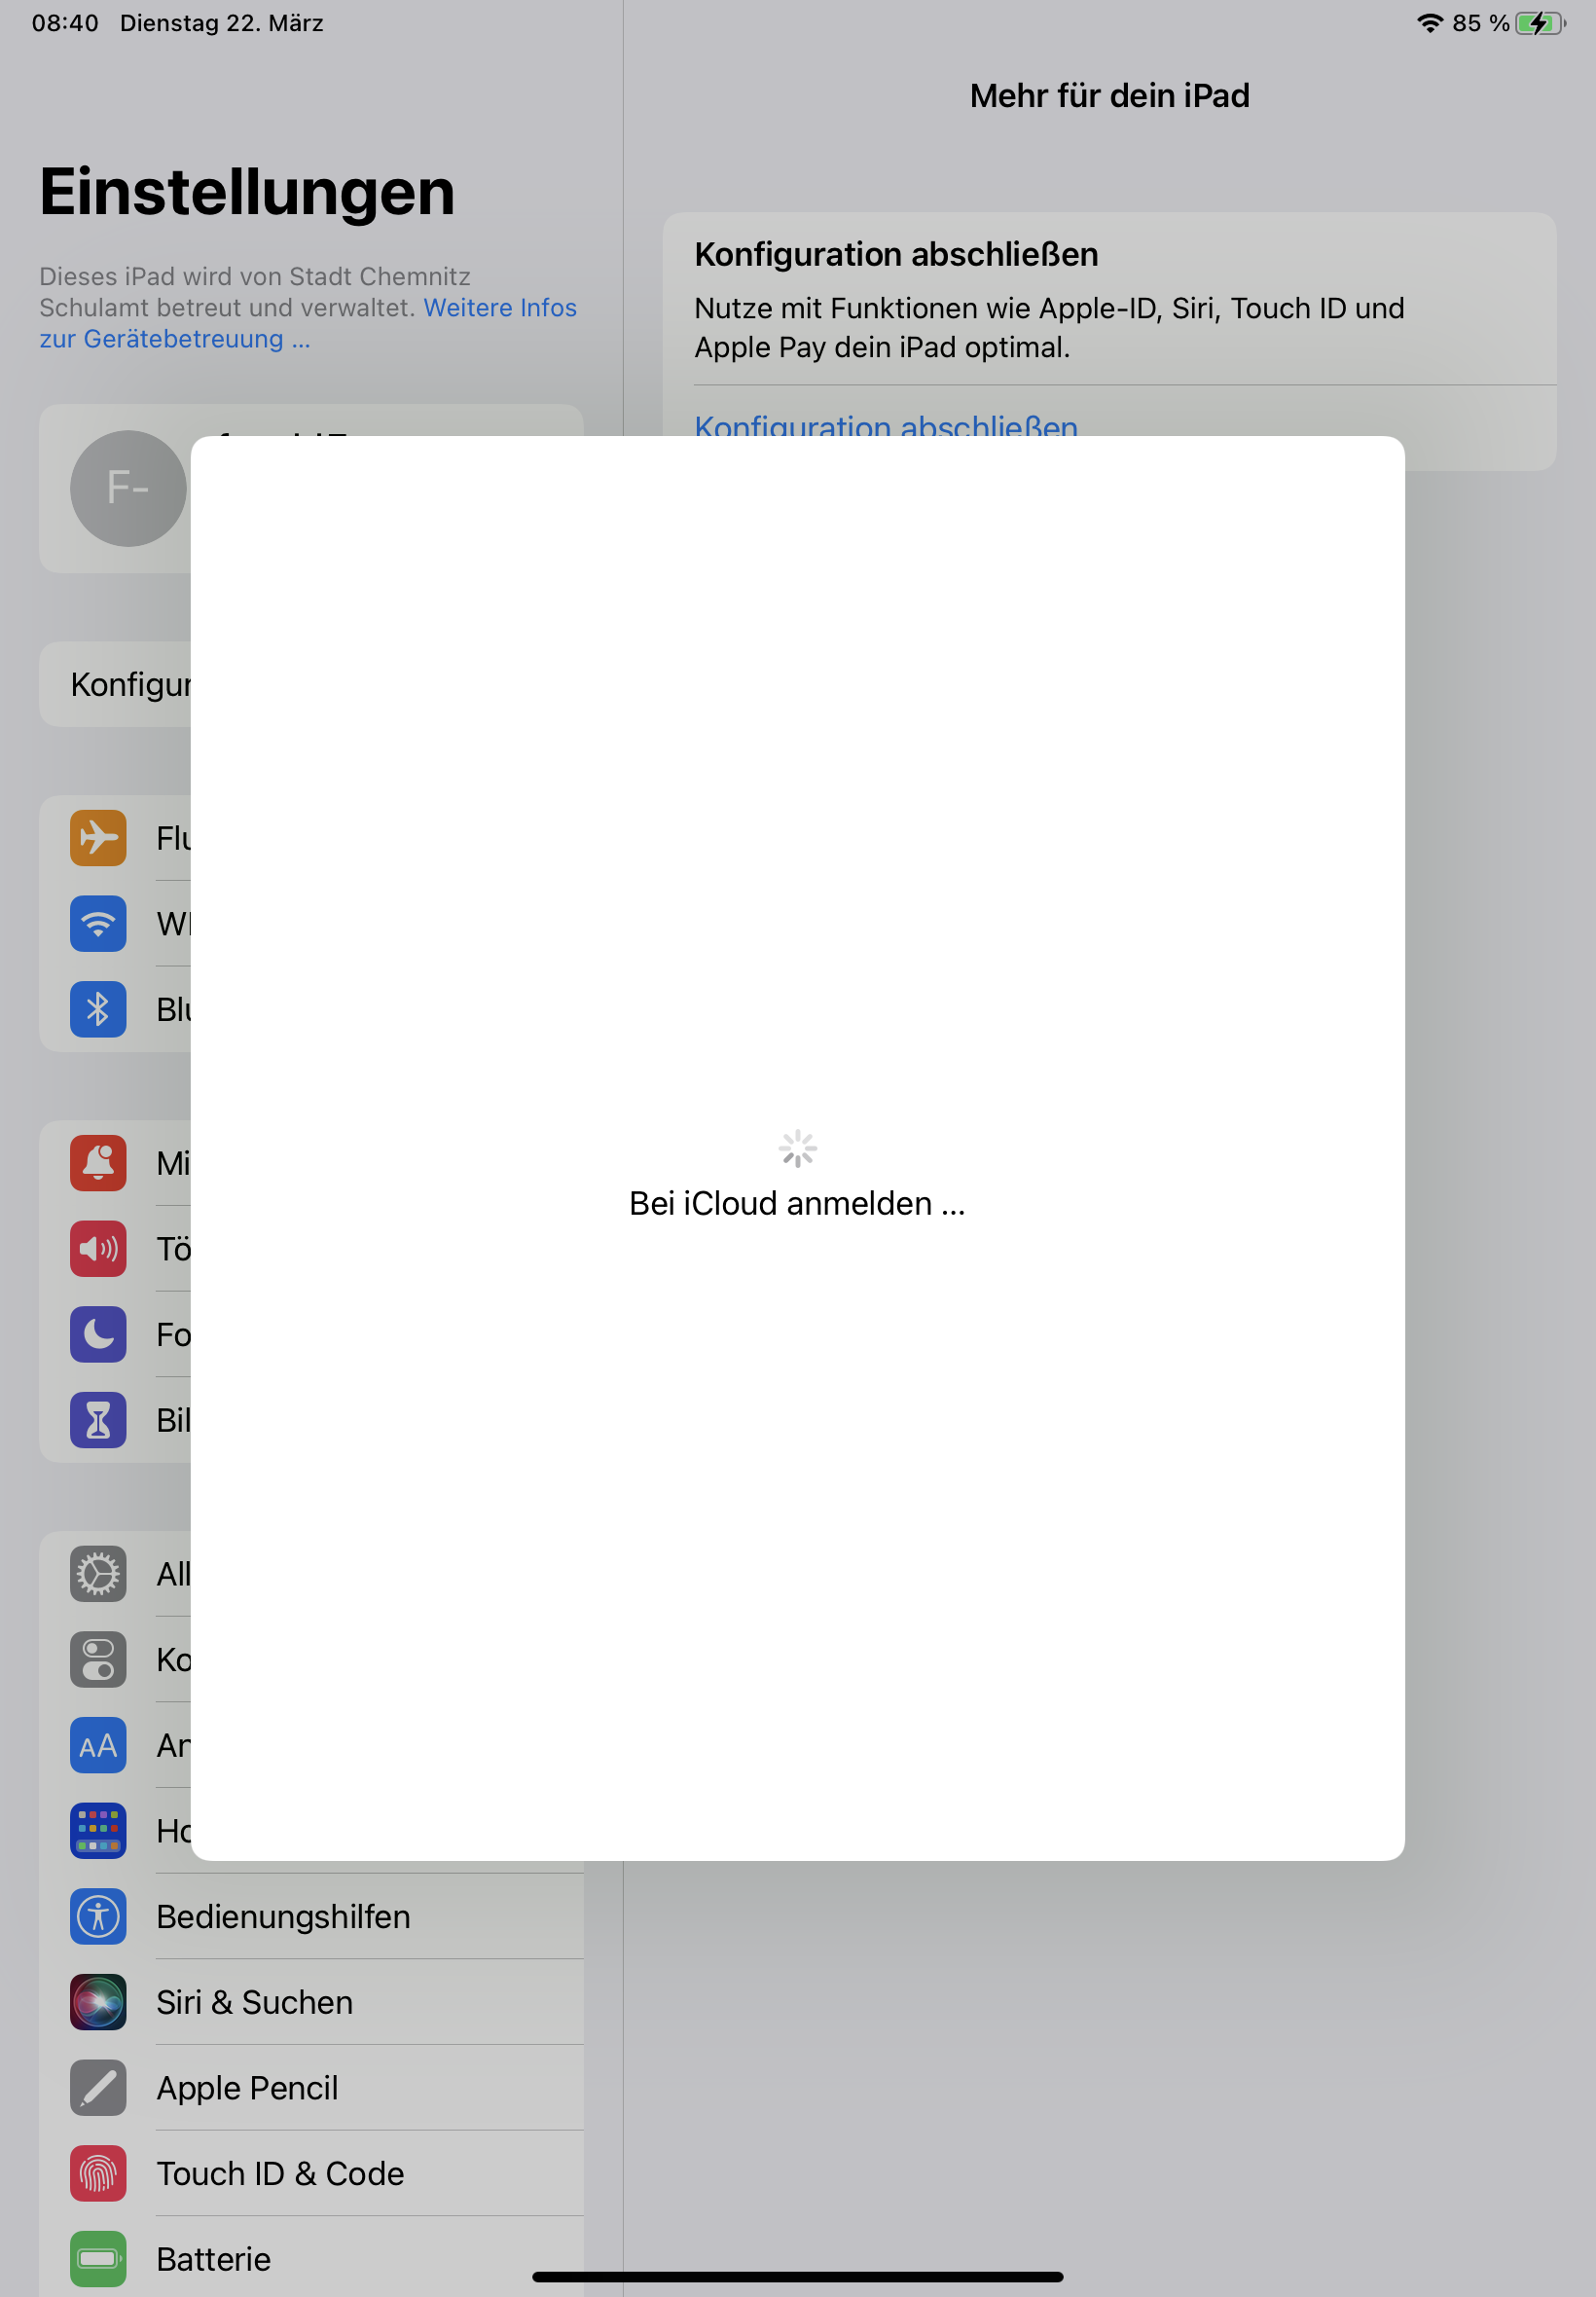Click the Einstellungen heading

pos(247,192)
